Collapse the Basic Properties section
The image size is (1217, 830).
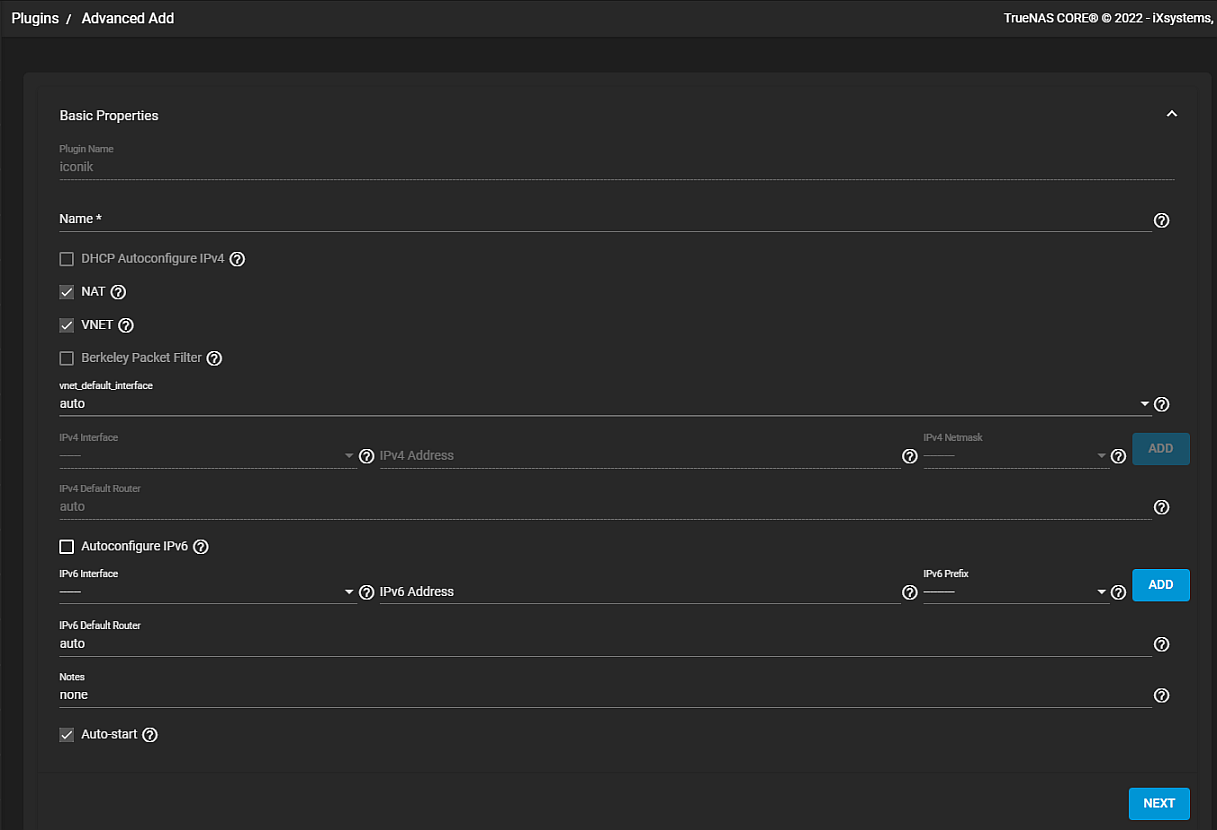click(x=1172, y=115)
